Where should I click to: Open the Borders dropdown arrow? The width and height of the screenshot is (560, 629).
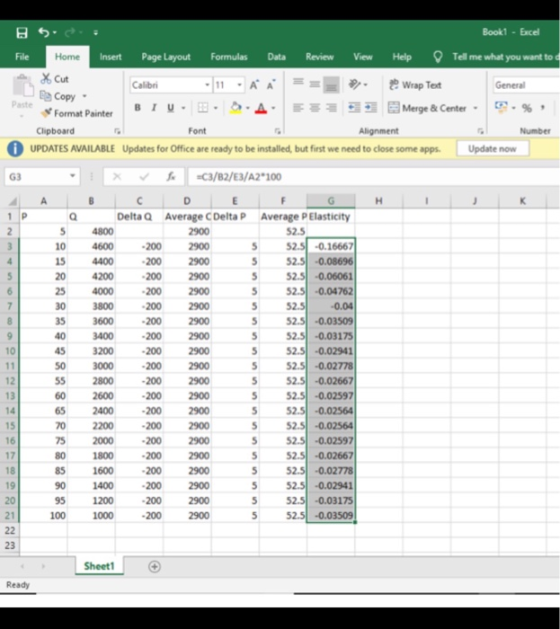[x=215, y=108]
